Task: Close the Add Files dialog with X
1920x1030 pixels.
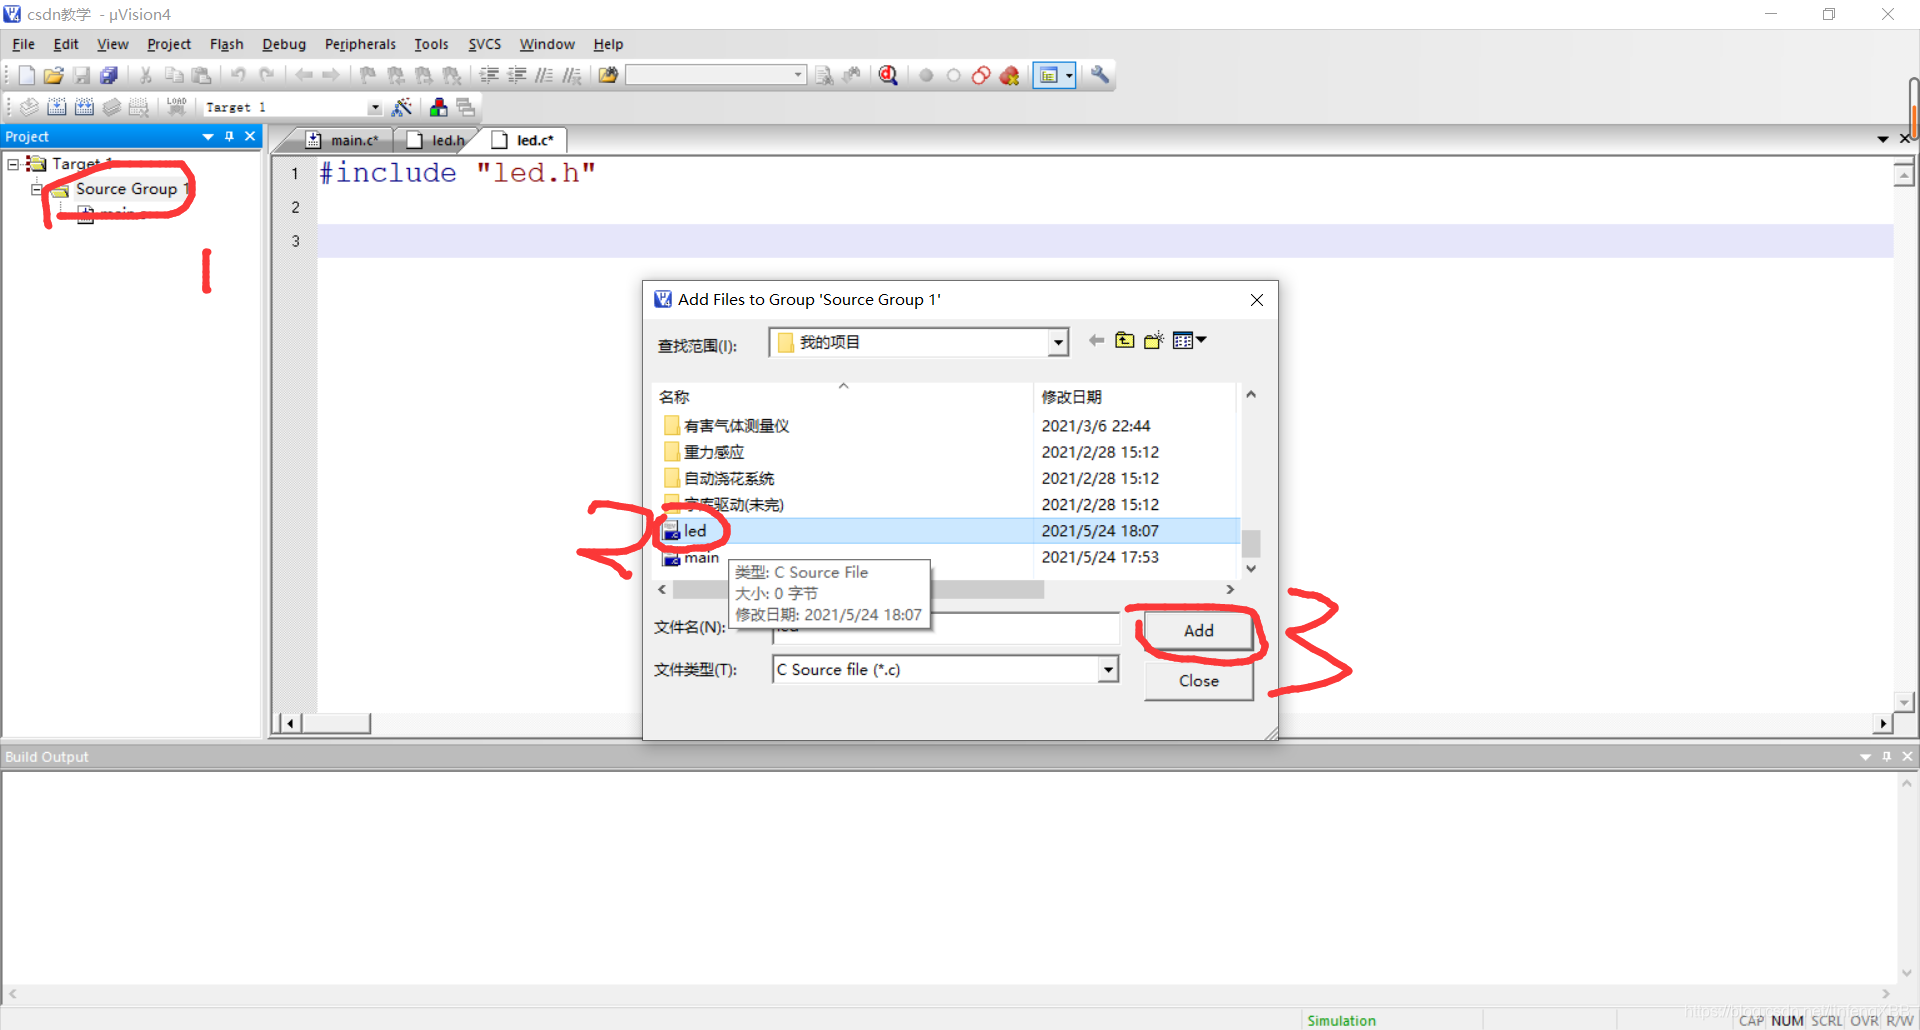Action: pyautogui.click(x=1257, y=300)
